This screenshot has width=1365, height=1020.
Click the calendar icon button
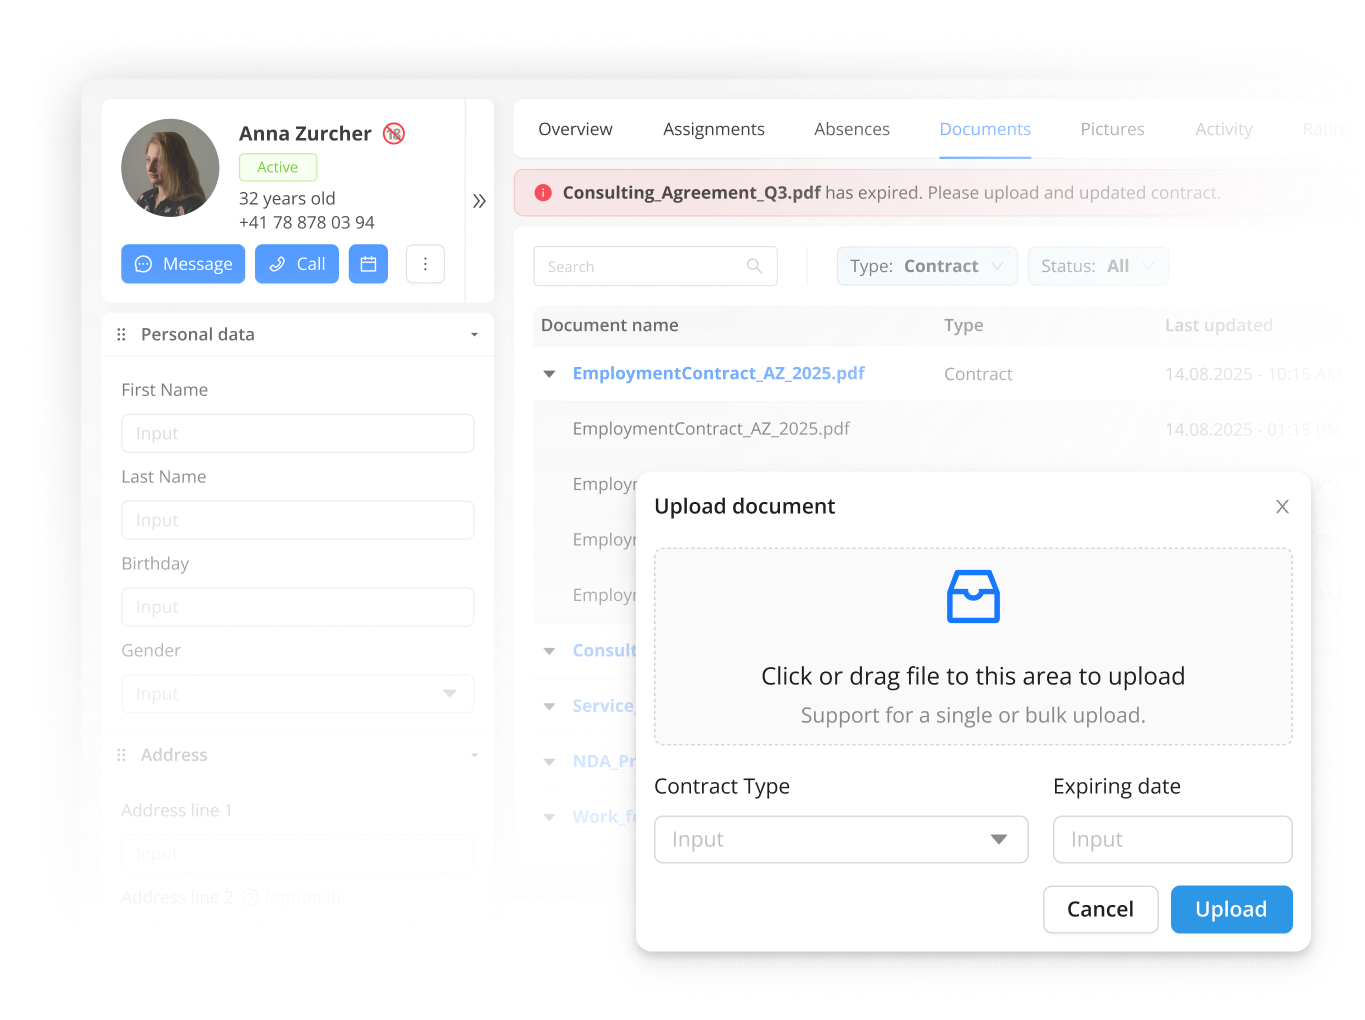(x=368, y=264)
